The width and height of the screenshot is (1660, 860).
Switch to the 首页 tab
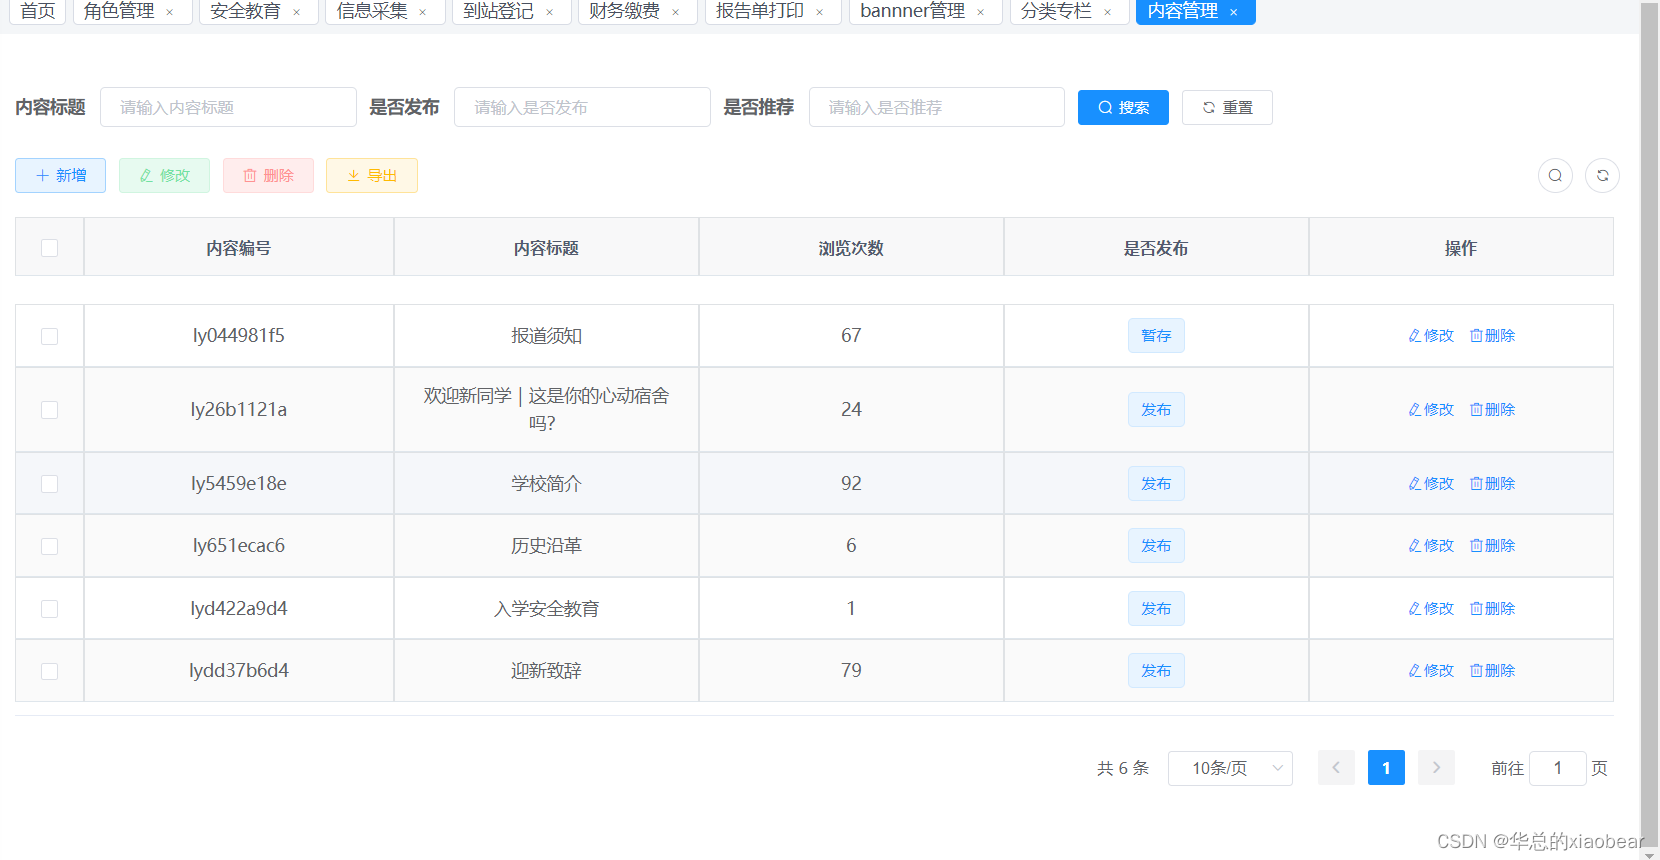tap(38, 11)
